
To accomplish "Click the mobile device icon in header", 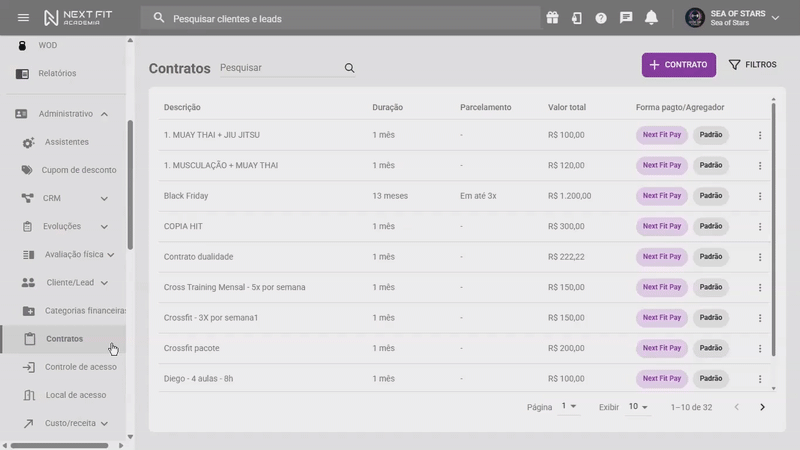I will [577, 18].
